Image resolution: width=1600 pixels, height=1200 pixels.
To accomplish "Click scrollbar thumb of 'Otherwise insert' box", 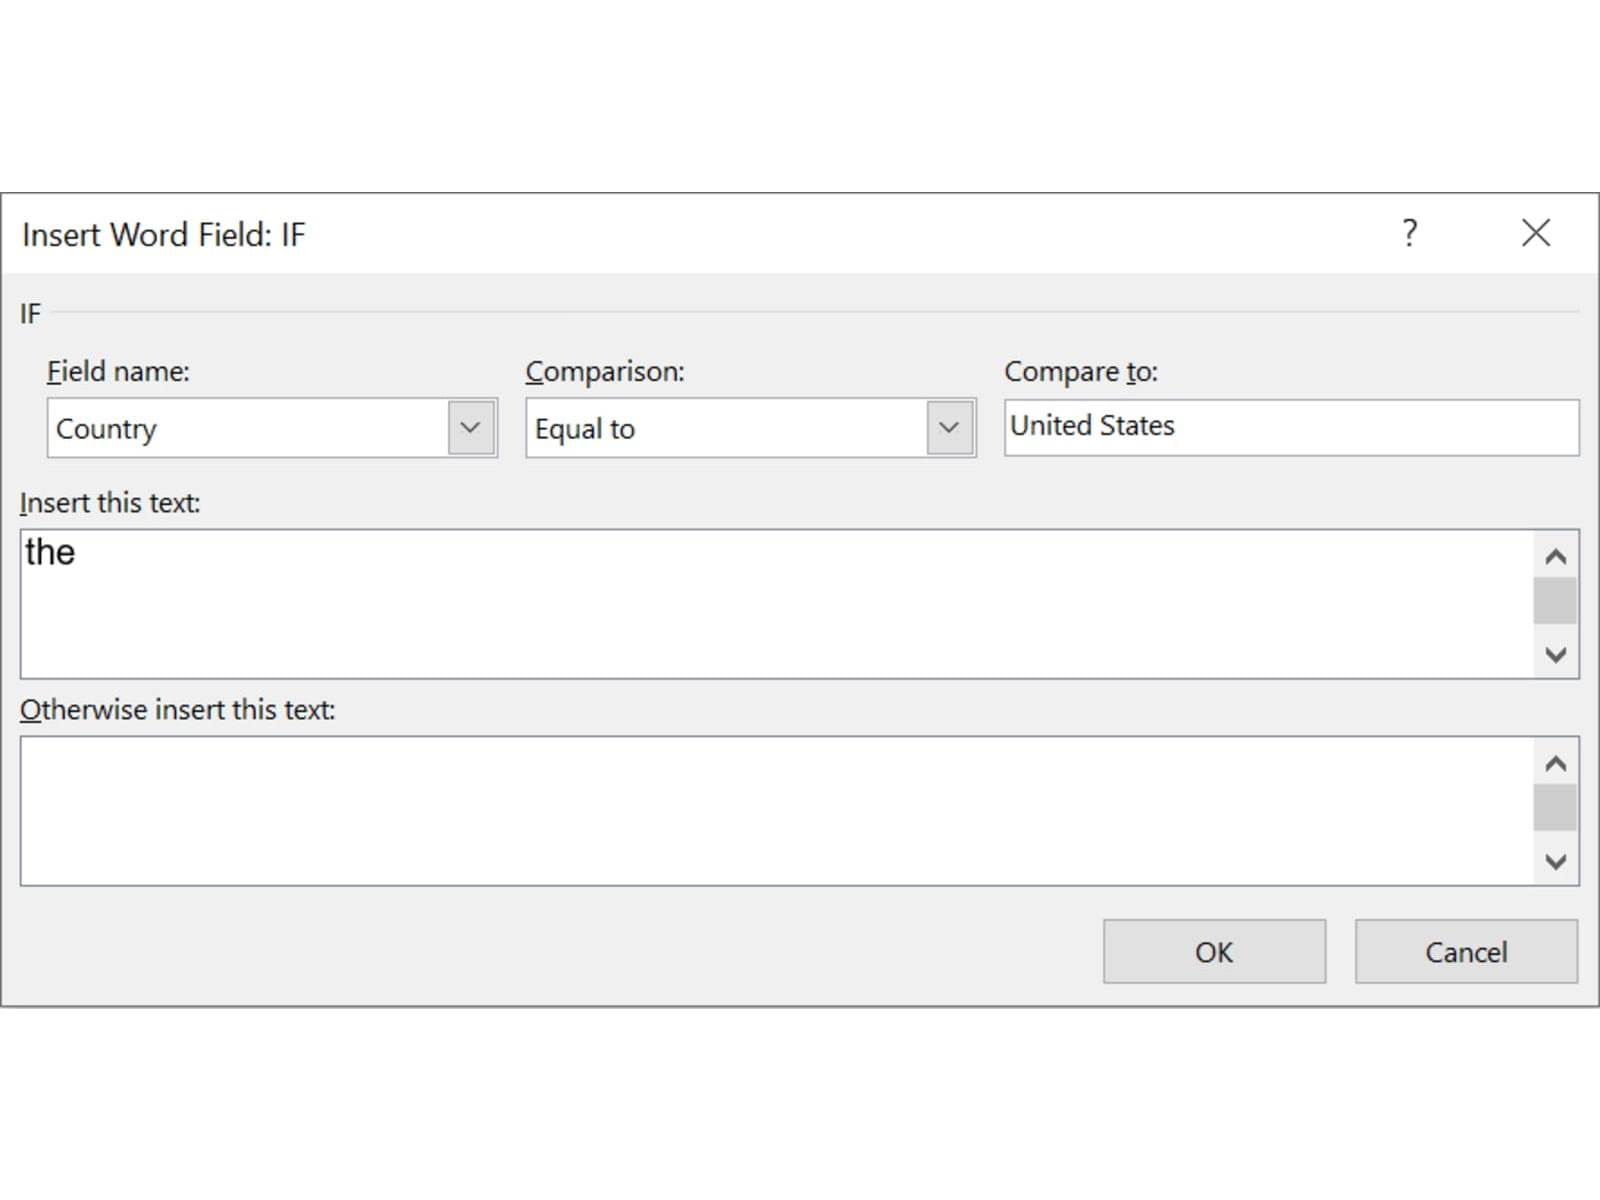I will (1554, 807).
